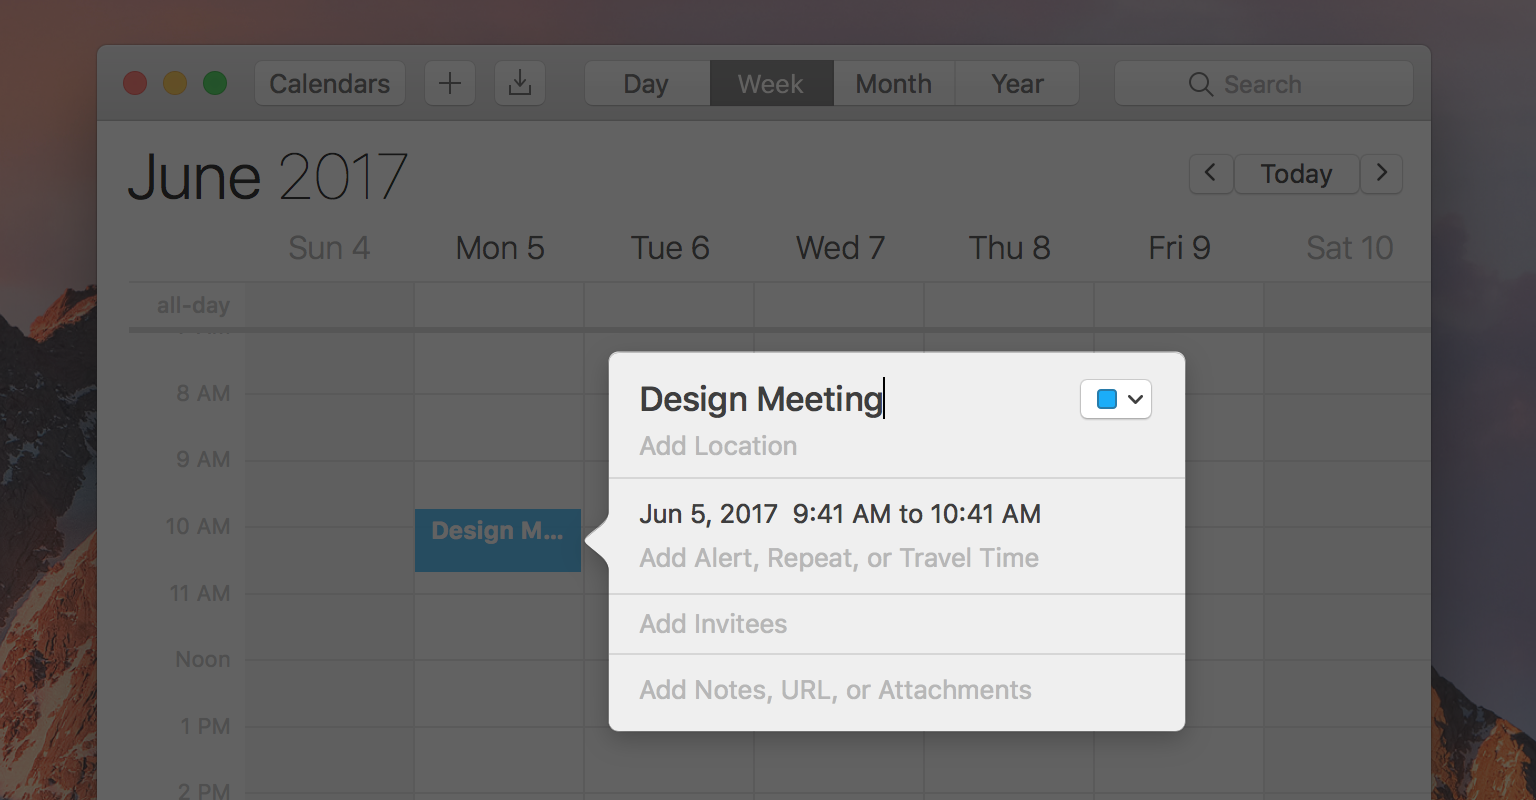Click the Add Invitees field
This screenshot has height=800, width=1536.
coord(713,624)
